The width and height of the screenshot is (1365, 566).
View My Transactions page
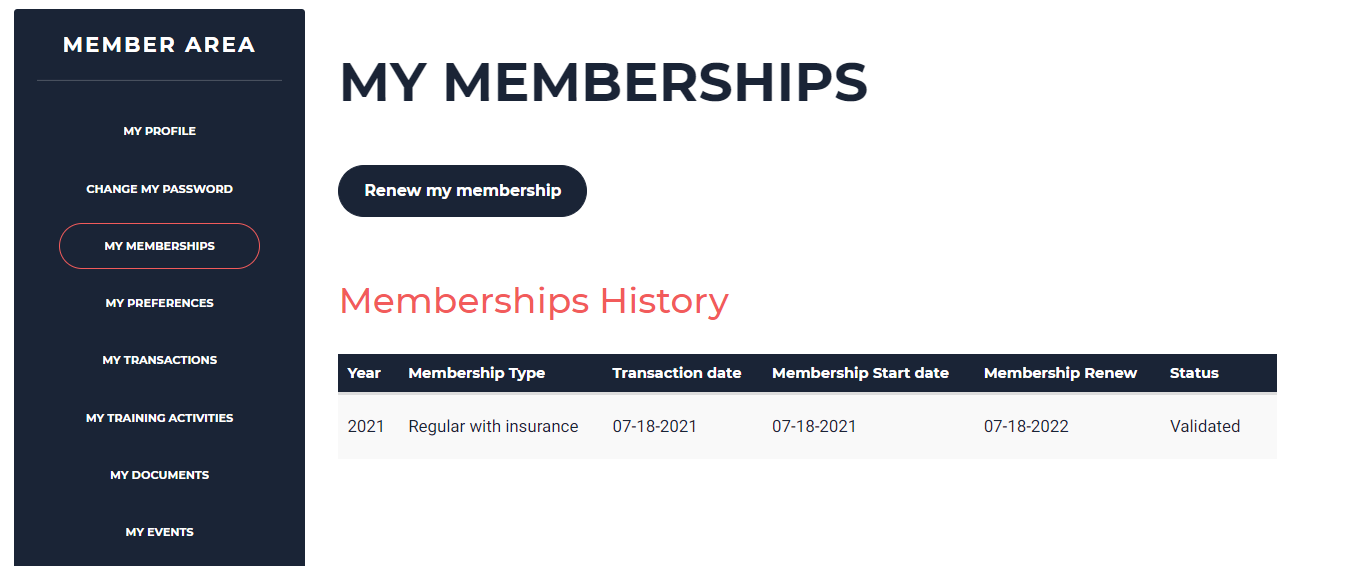click(x=159, y=360)
